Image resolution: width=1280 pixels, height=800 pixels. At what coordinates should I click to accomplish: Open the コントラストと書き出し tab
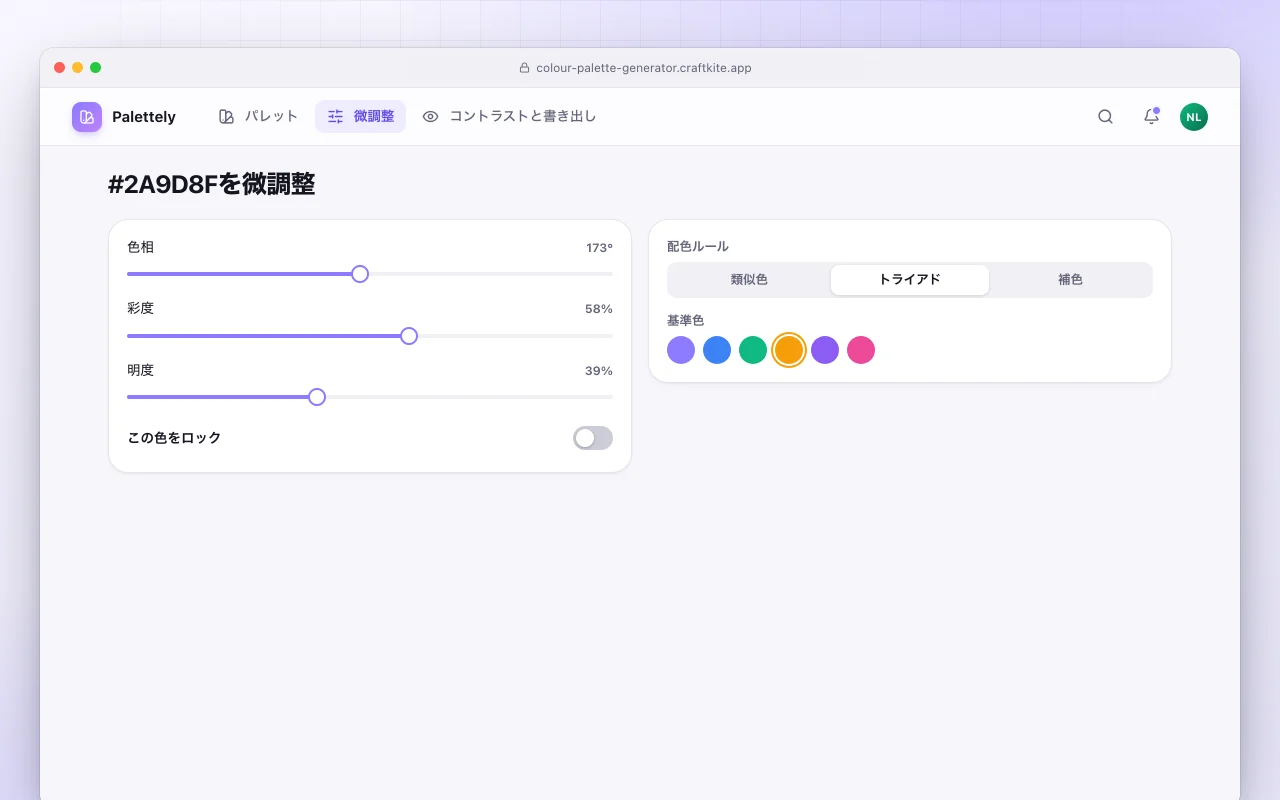[x=509, y=117]
